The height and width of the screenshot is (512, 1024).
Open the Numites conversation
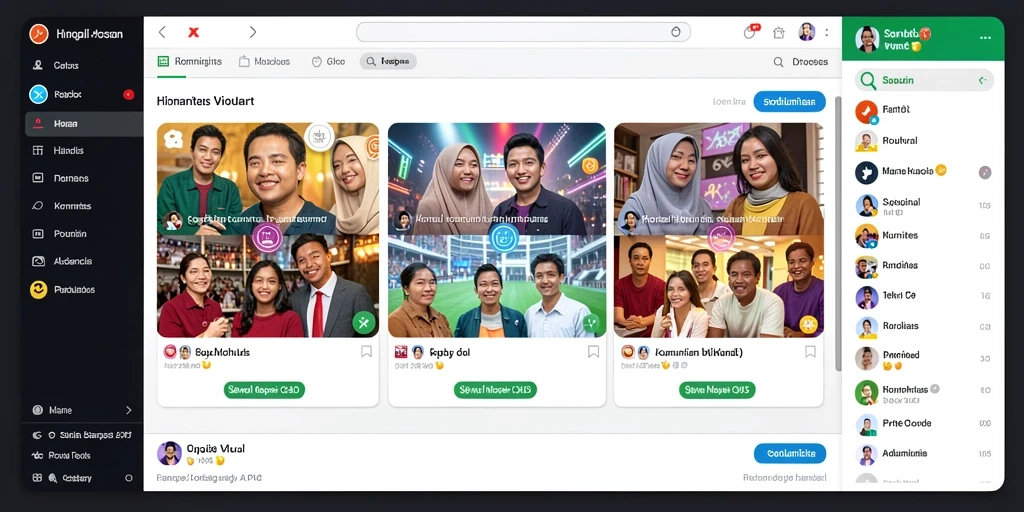pyautogui.click(x=923, y=236)
